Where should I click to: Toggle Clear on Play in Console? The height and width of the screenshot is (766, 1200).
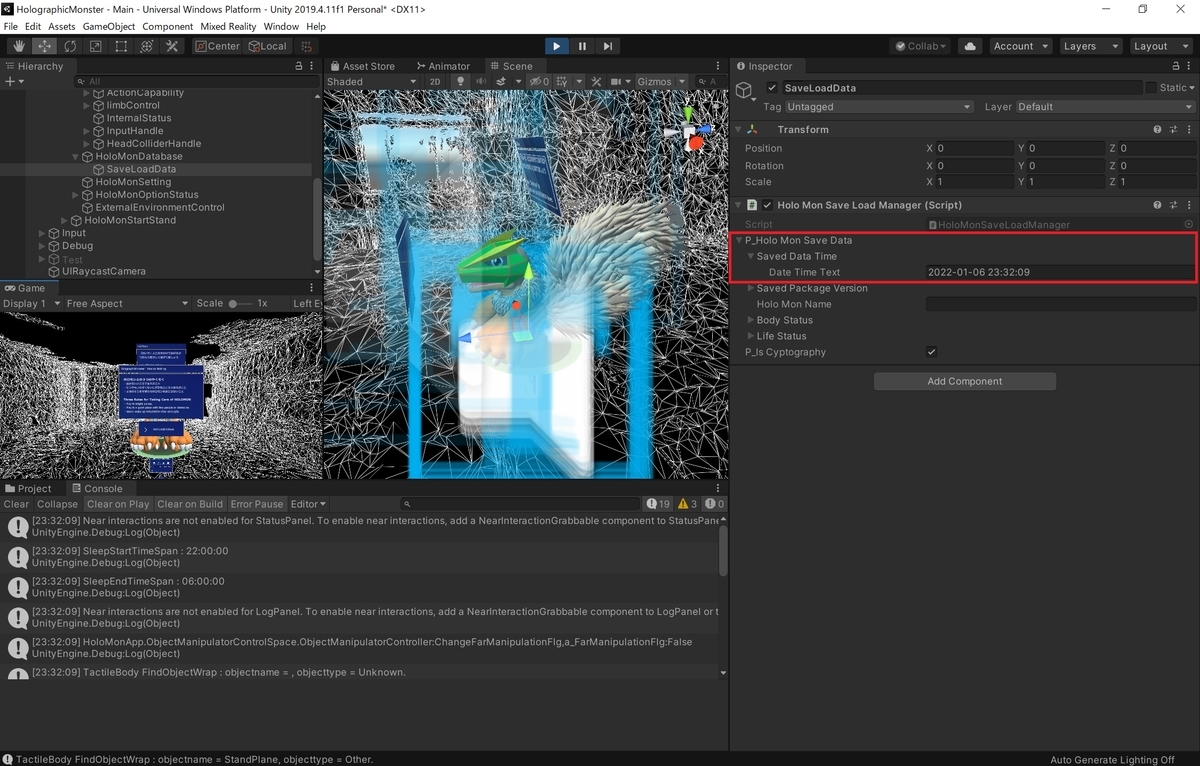[x=118, y=504]
